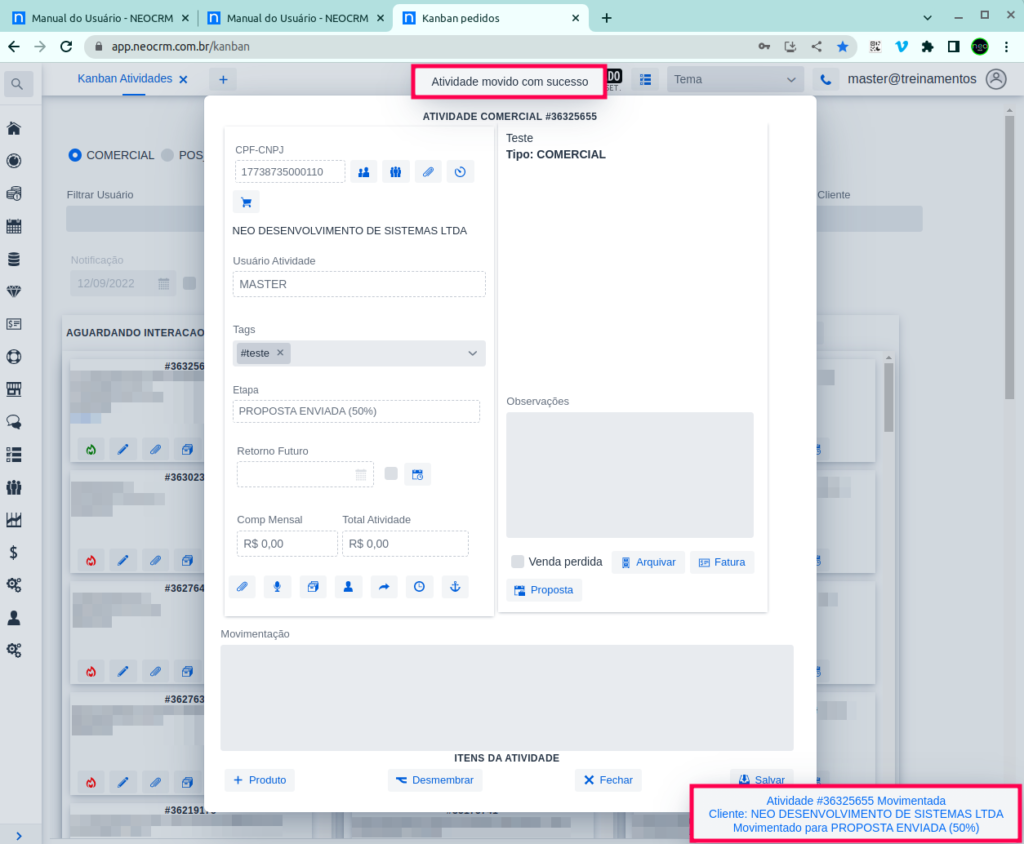Expand the Tags dropdown
Screen dimensions: 1024x844
point(472,353)
